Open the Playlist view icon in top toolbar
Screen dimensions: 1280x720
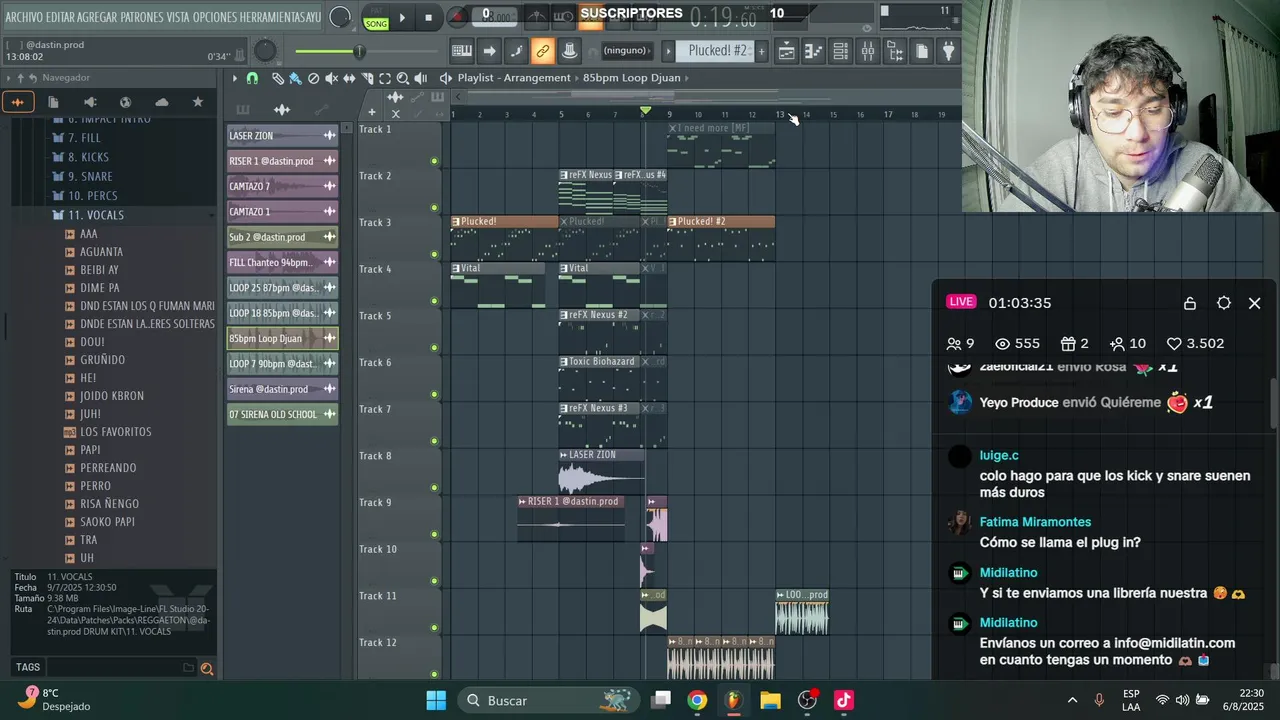(787, 51)
